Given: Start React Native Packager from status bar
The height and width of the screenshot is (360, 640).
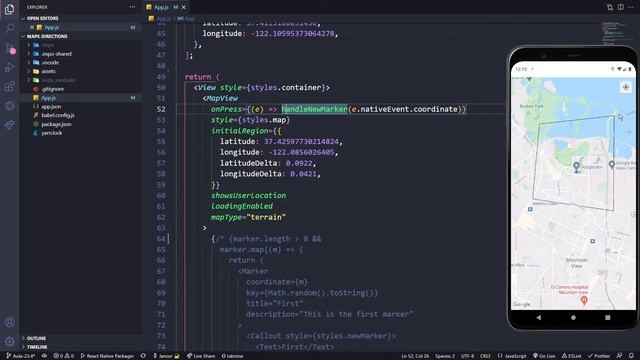Looking at the screenshot, I should pos(107,356).
